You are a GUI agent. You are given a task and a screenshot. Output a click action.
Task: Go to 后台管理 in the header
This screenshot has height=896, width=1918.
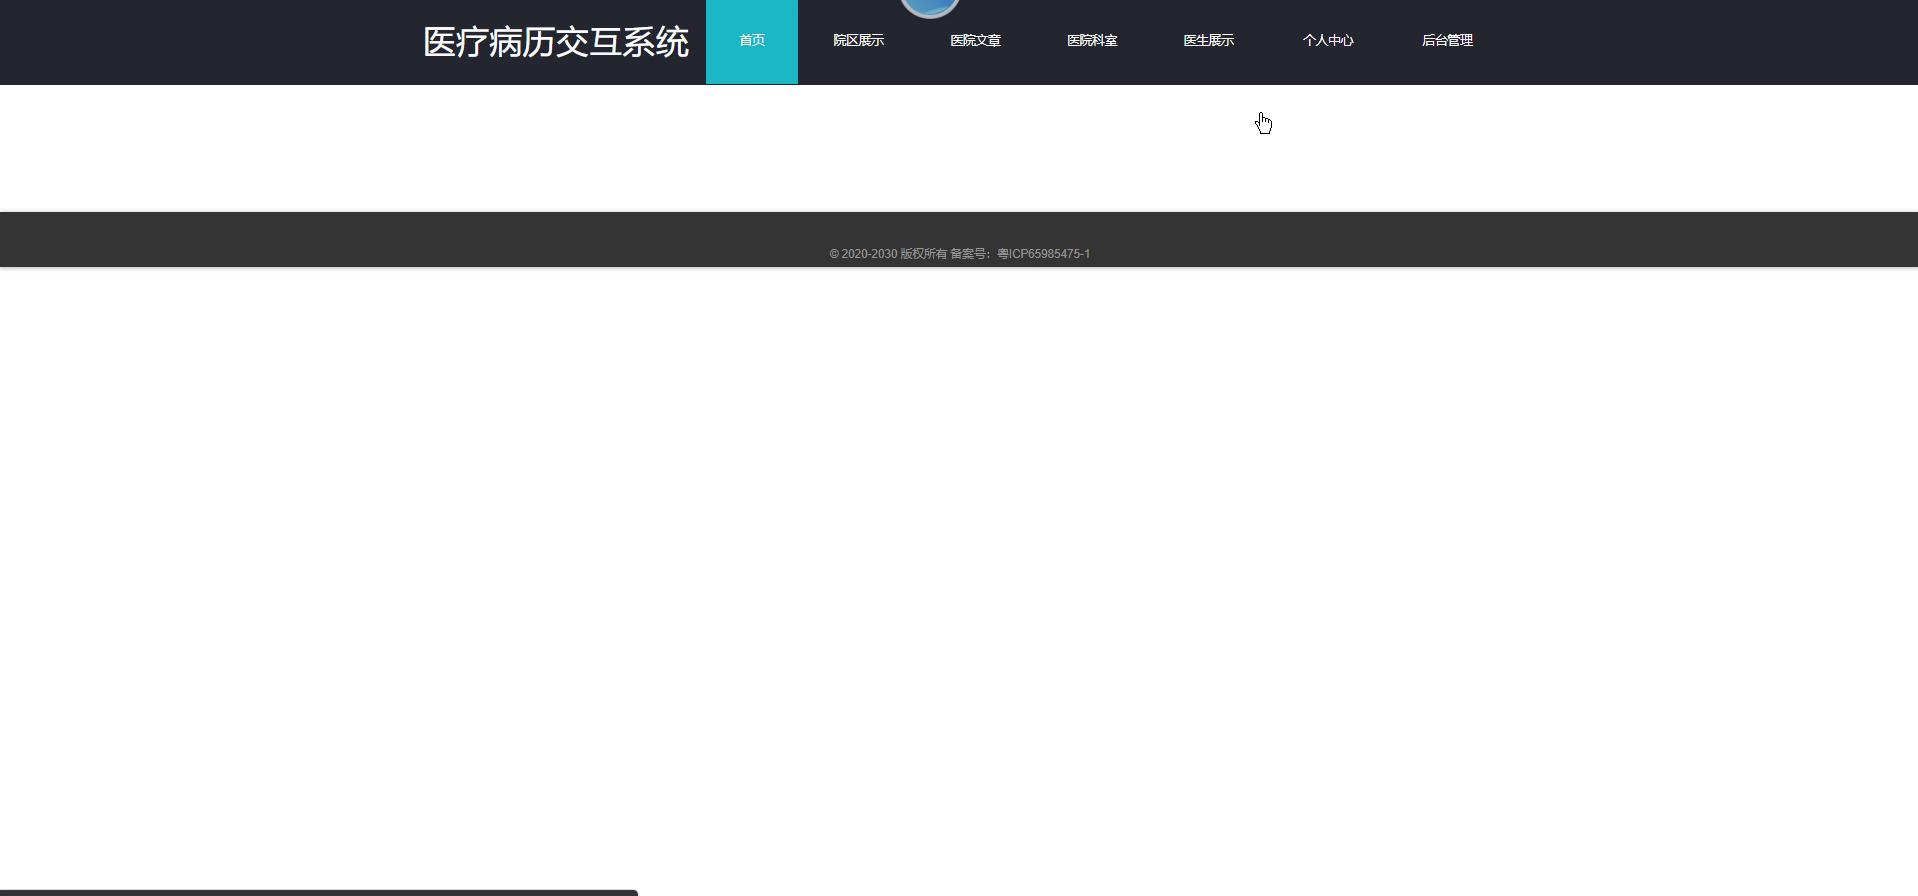pos(1447,41)
